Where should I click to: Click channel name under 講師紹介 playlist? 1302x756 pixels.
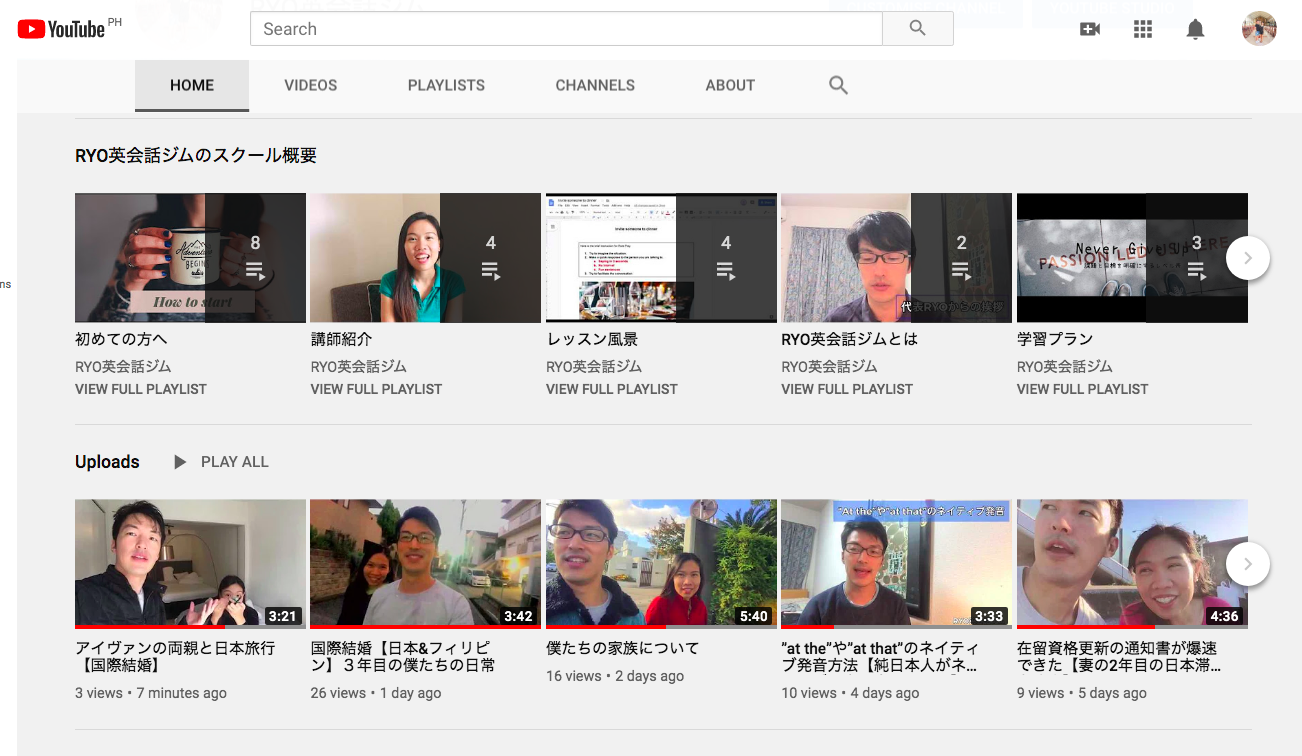[358, 366]
